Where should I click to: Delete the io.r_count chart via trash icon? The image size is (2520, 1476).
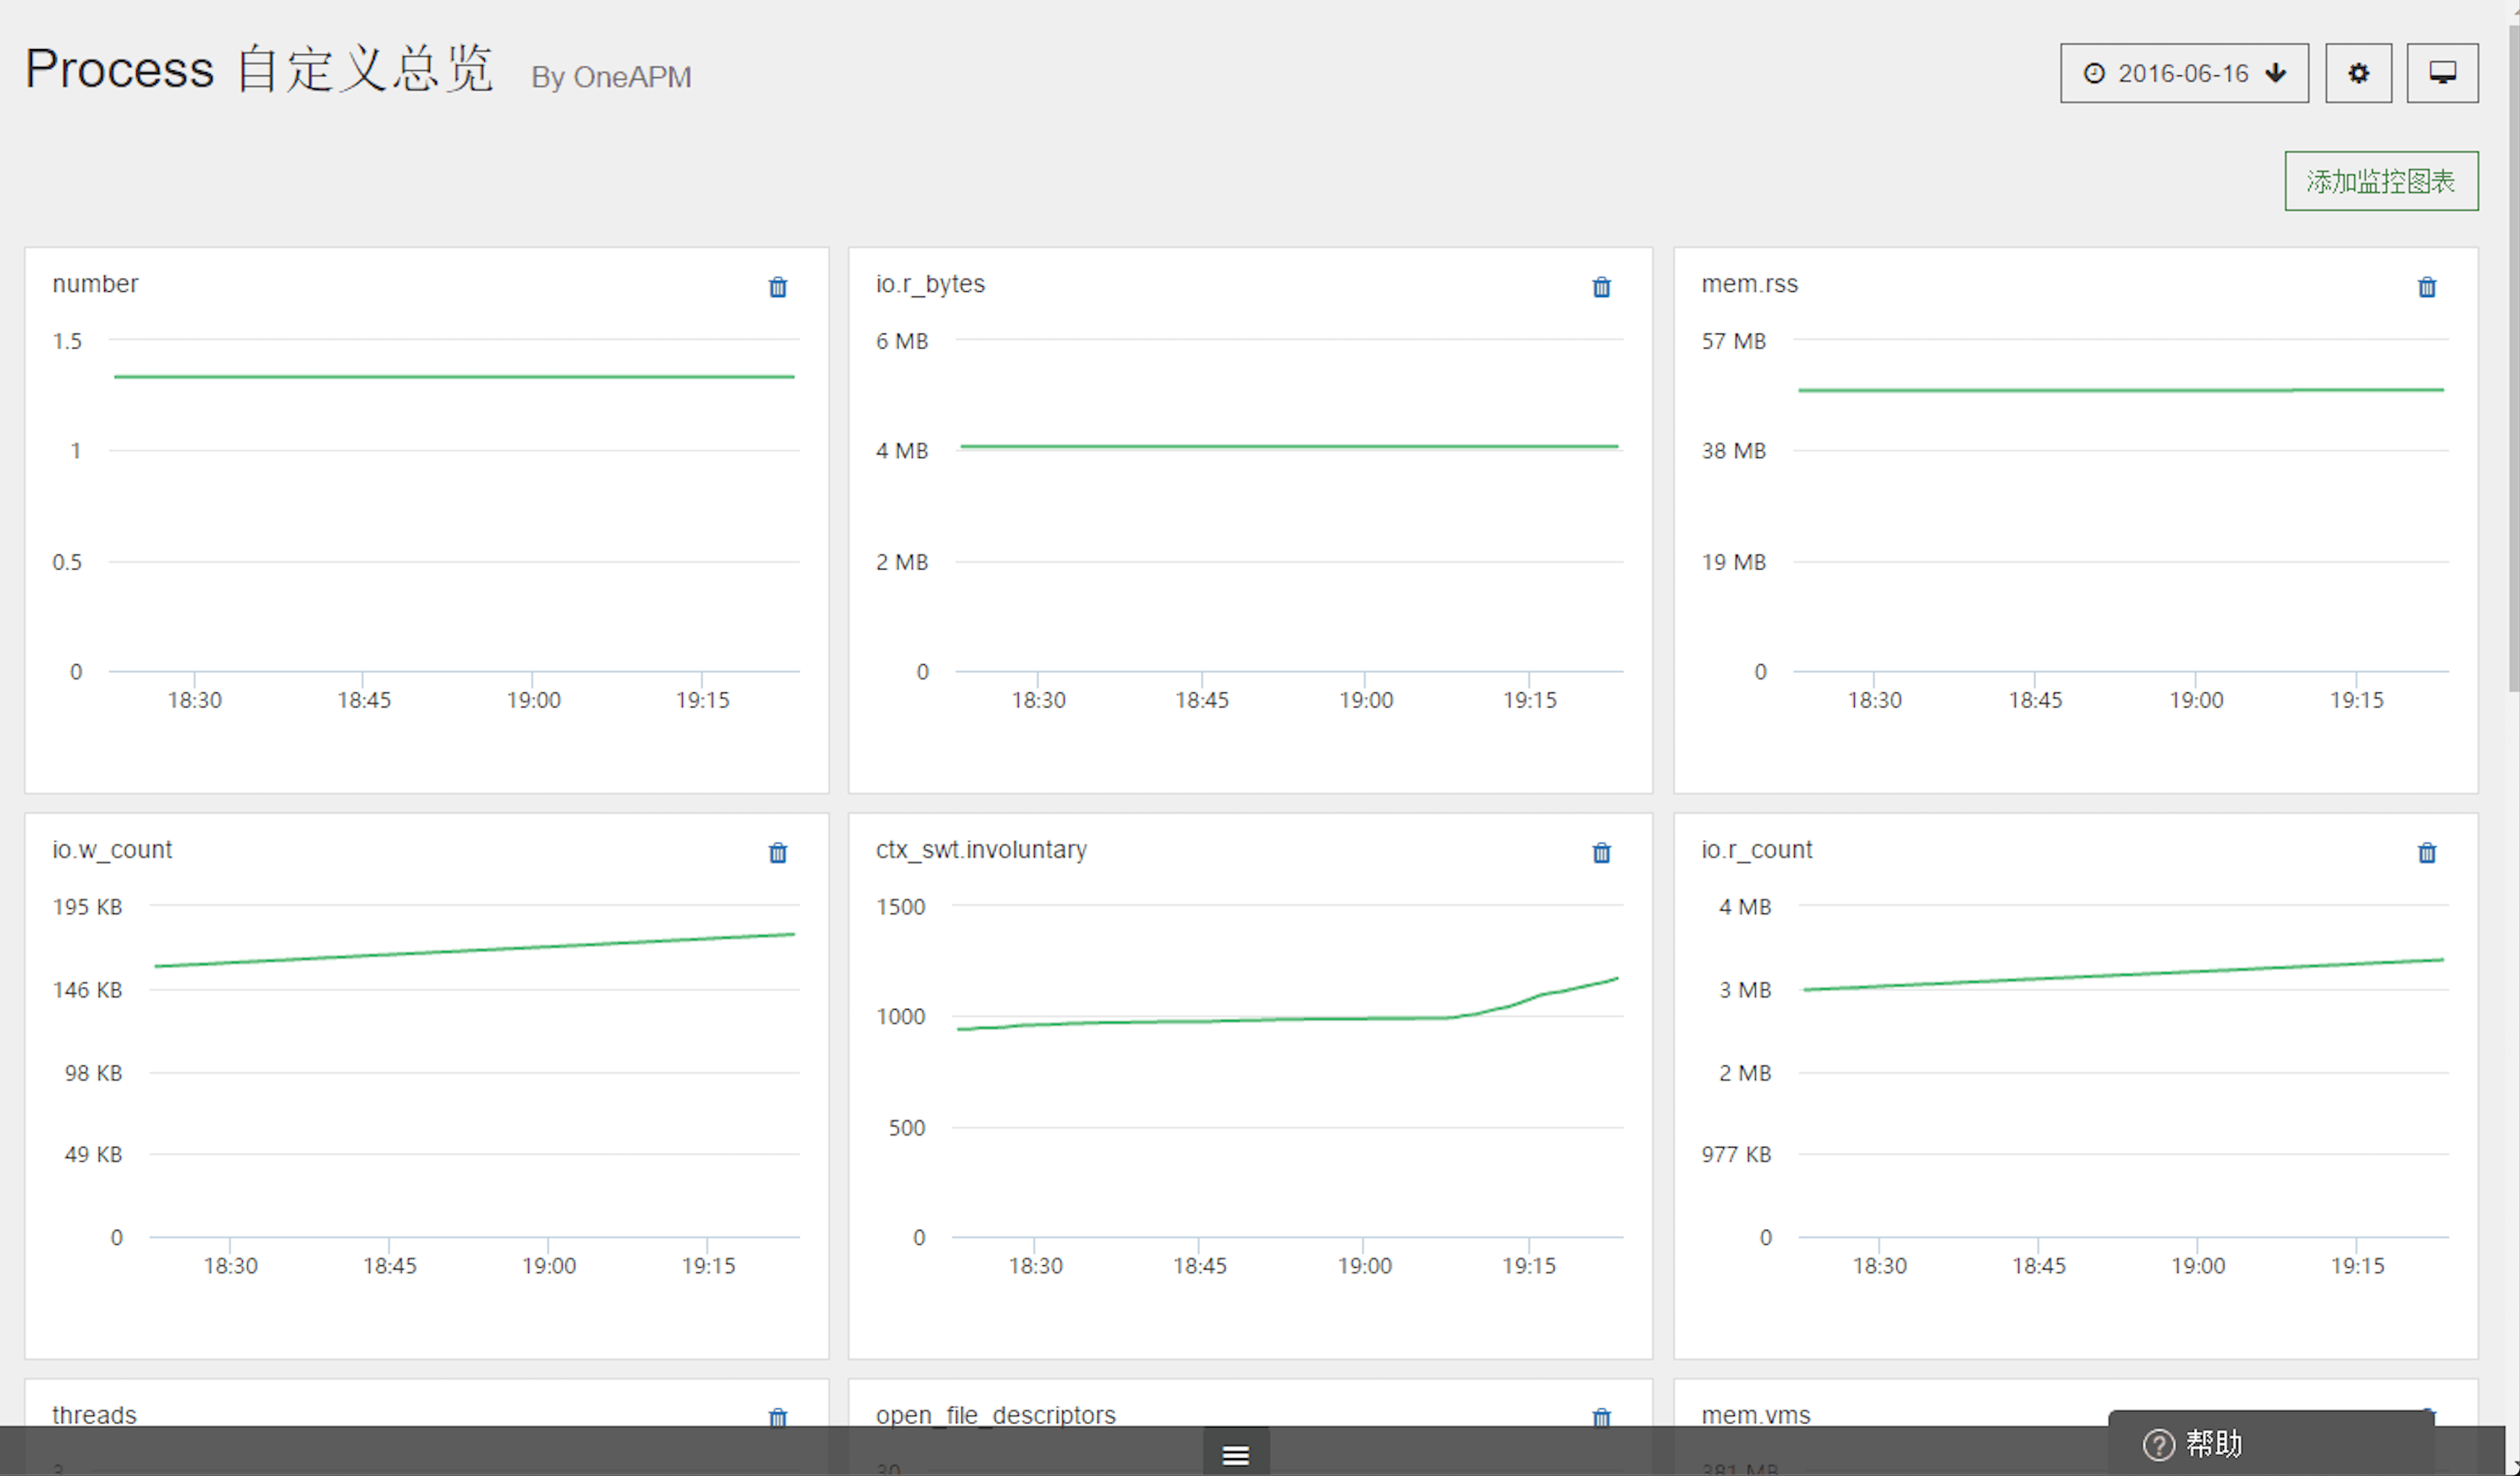[x=2427, y=853]
